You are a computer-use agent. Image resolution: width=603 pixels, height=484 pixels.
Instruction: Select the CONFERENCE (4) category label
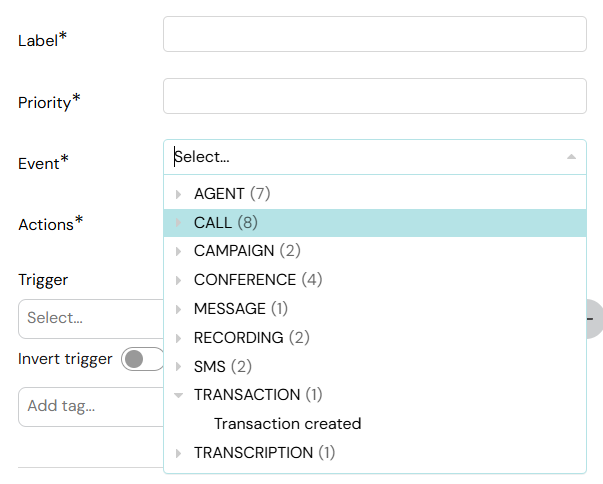pyautogui.click(x=258, y=280)
